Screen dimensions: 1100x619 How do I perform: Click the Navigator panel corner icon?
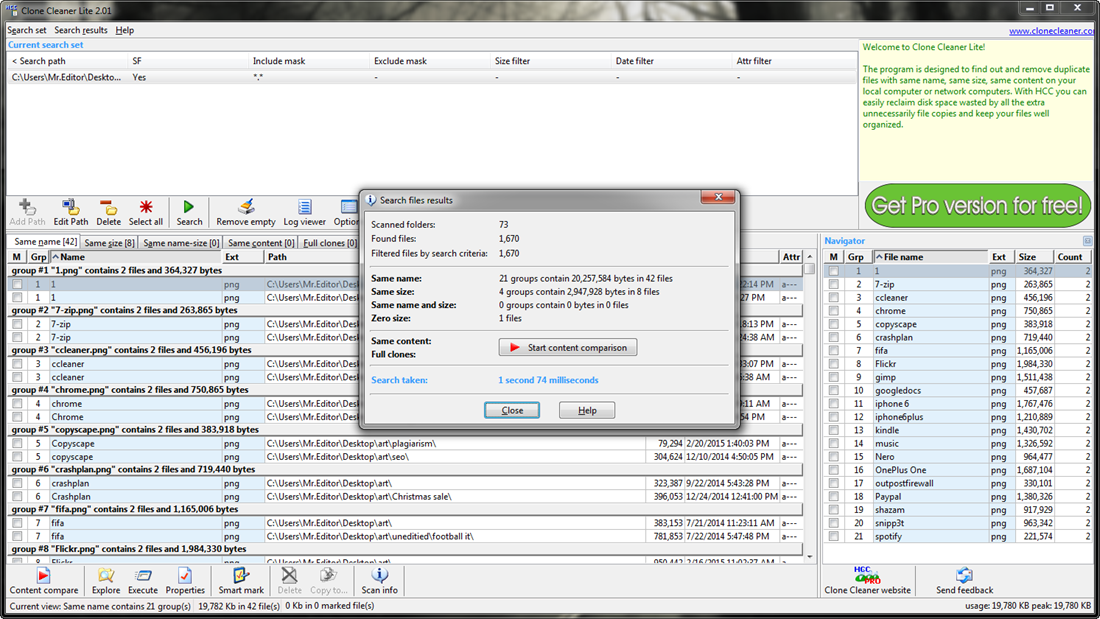pyautogui.click(x=1087, y=241)
